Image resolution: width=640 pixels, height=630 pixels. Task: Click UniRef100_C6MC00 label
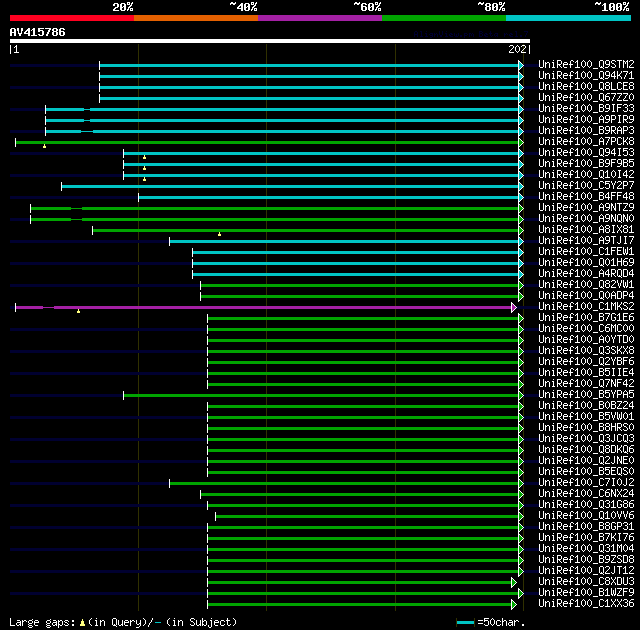pos(586,329)
